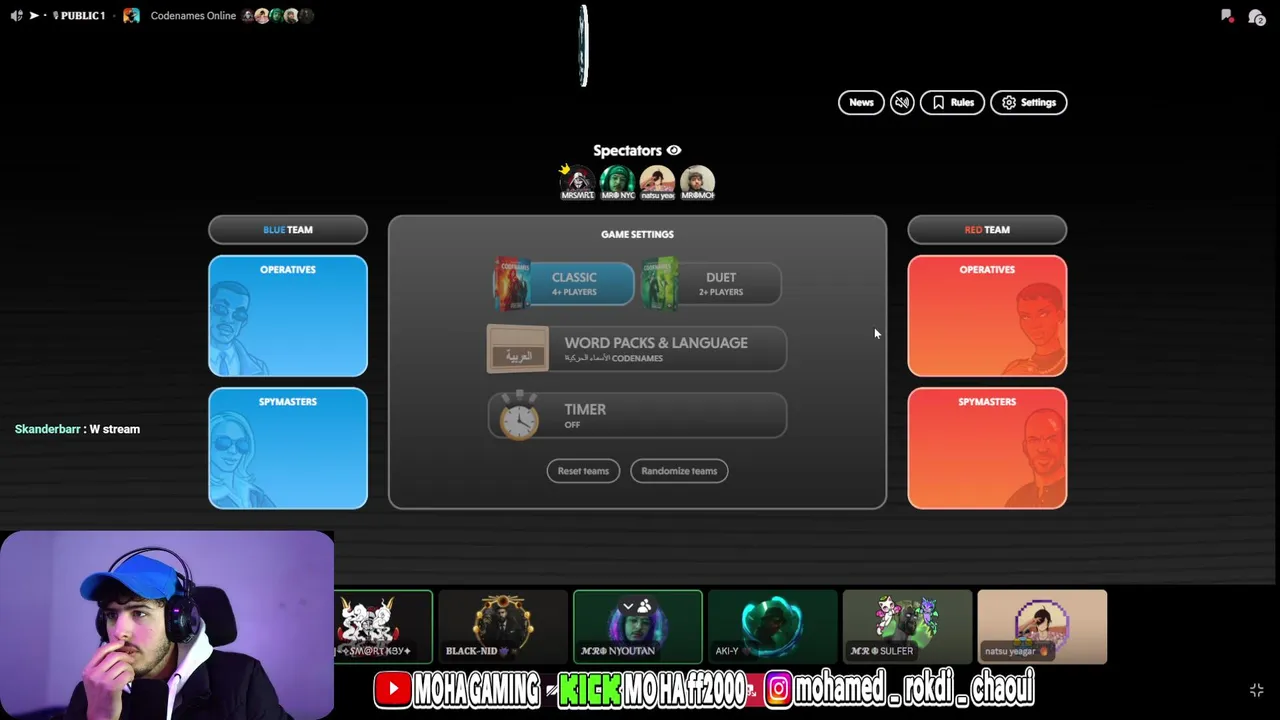Viewport: 1280px width, 720px height.
Task: Expand the chevron on the NYOUTAN tile
Action: pos(628,606)
